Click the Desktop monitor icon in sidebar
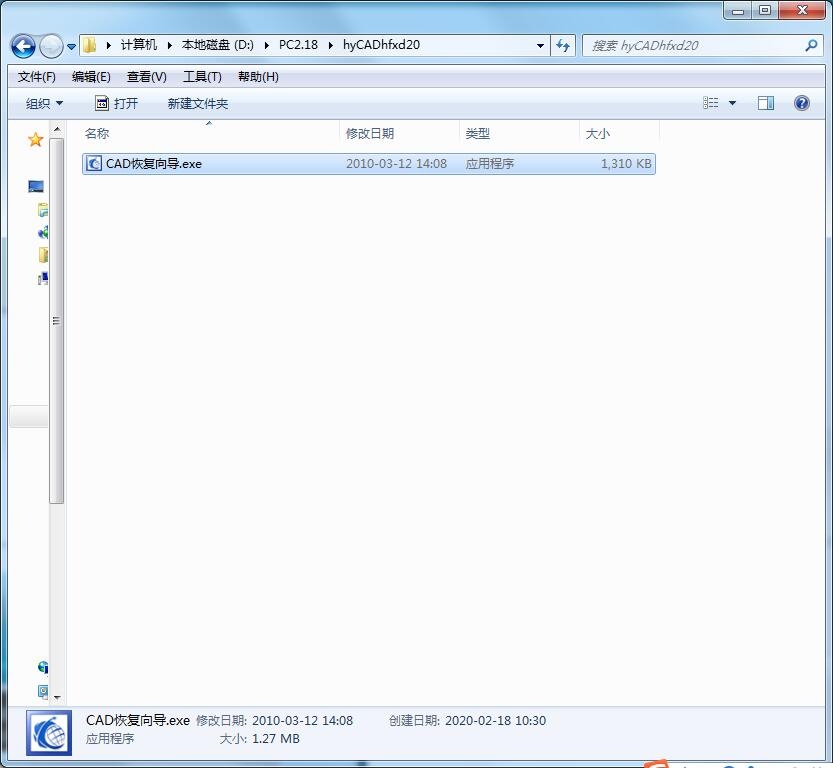Viewport: 833px width, 768px height. [36, 187]
